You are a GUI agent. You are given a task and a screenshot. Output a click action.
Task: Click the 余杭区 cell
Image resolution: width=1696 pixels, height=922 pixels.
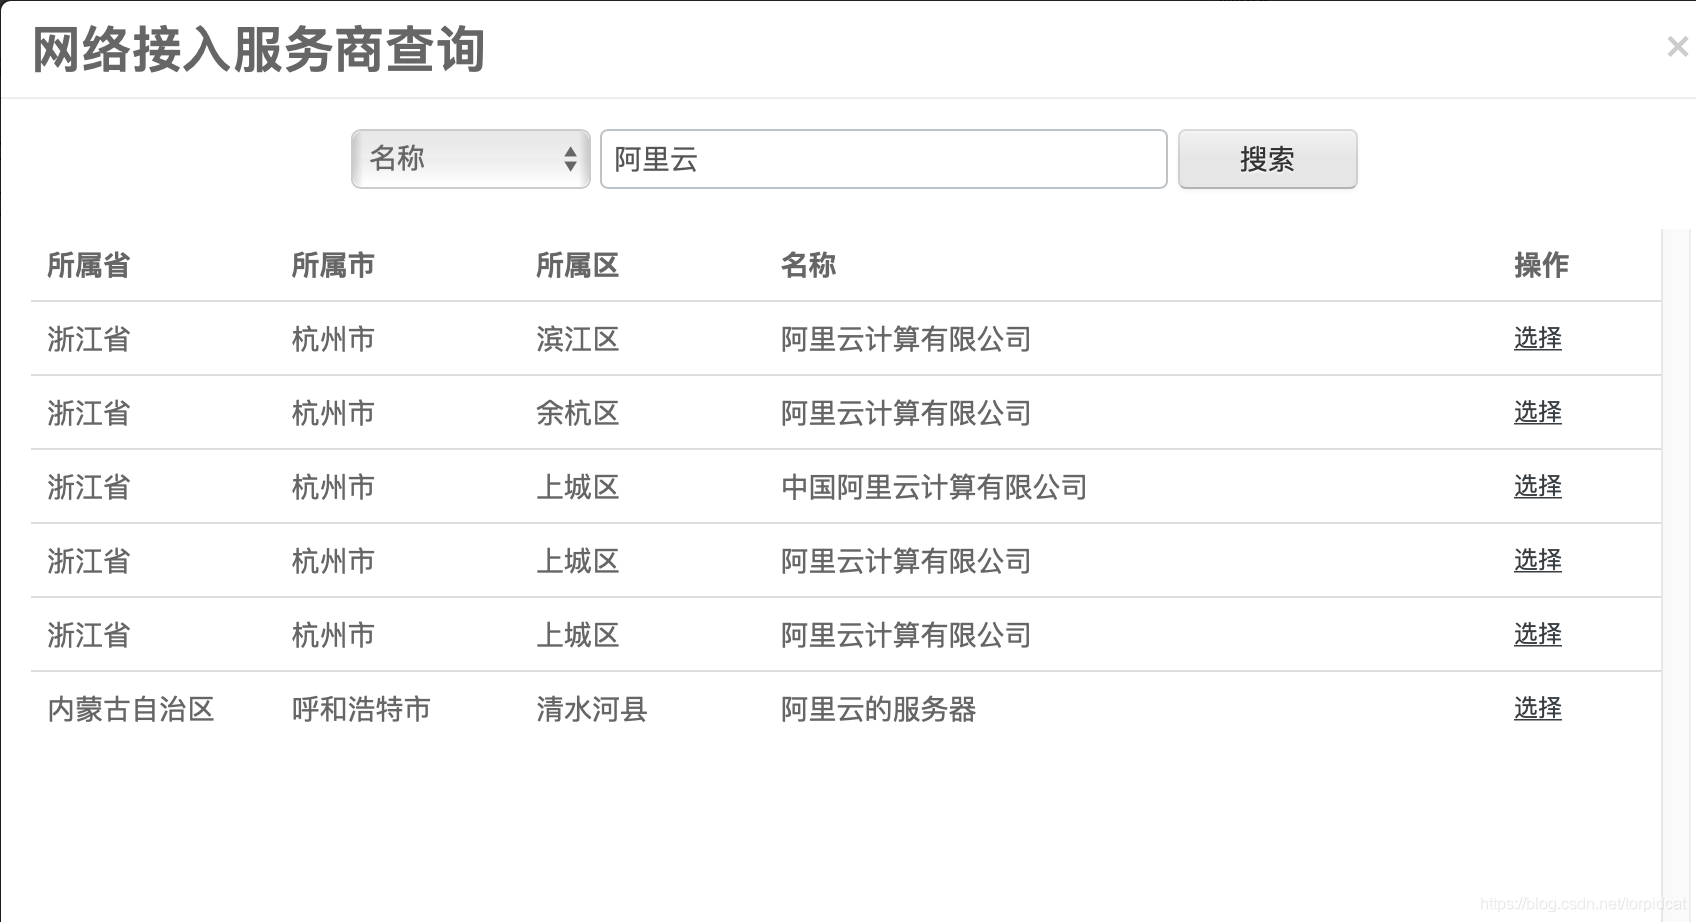pos(577,413)
